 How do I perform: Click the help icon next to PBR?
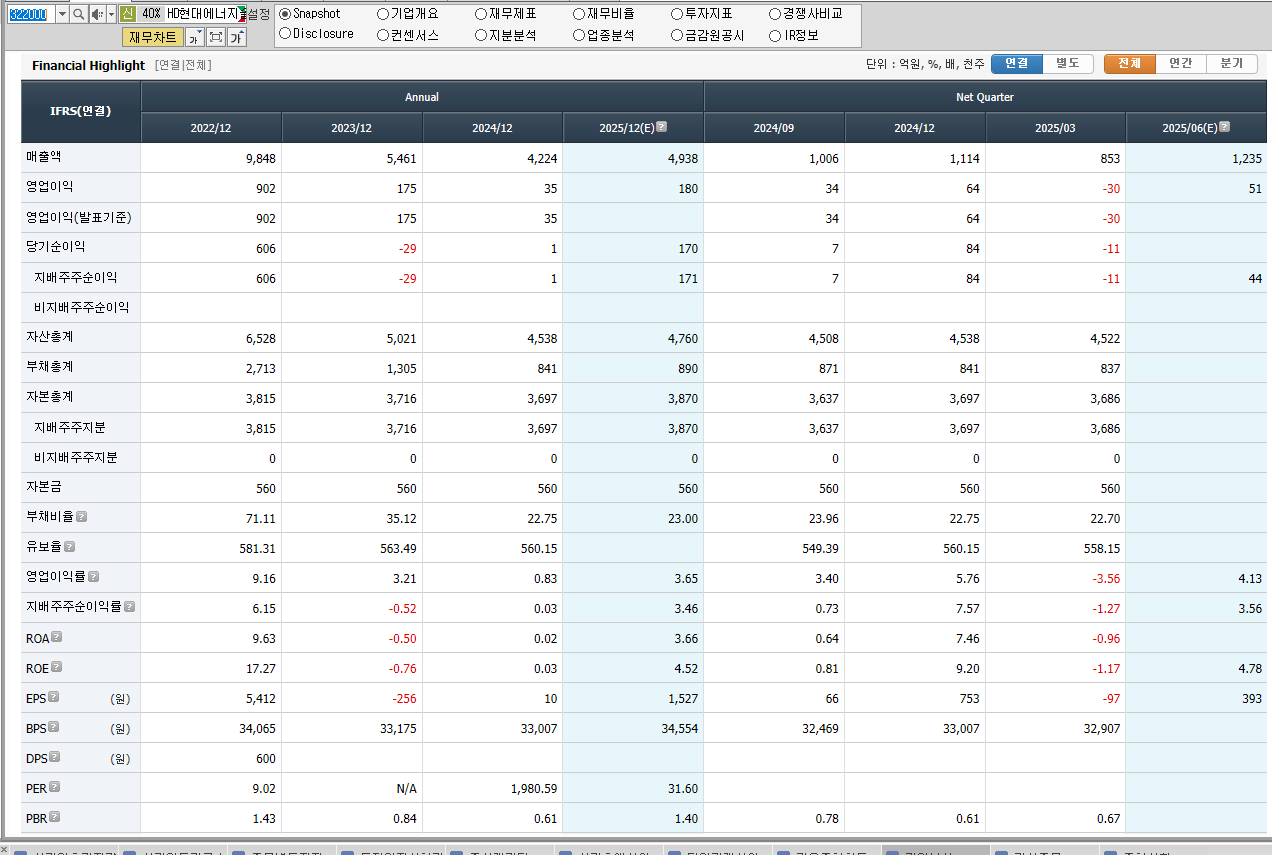(x=54, y=817)
